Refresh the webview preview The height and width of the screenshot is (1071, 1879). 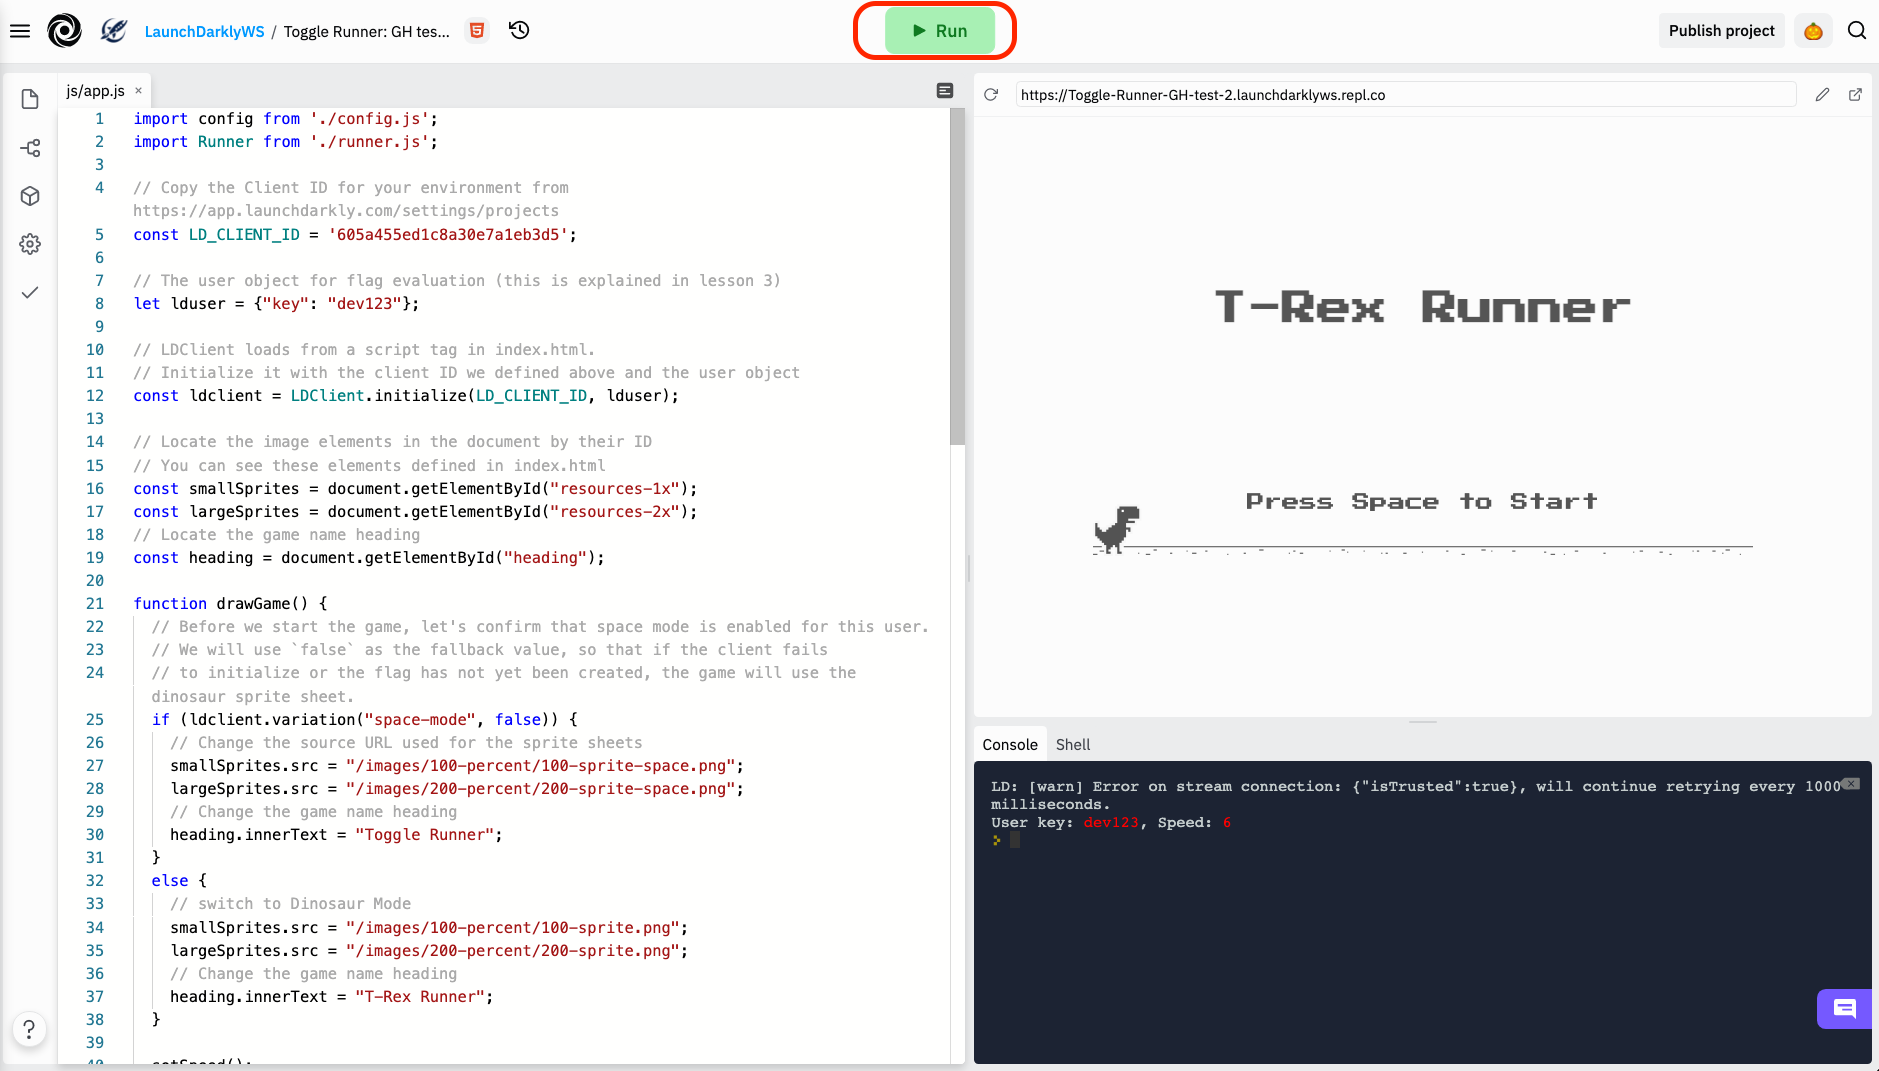click(x=991, y=94)
